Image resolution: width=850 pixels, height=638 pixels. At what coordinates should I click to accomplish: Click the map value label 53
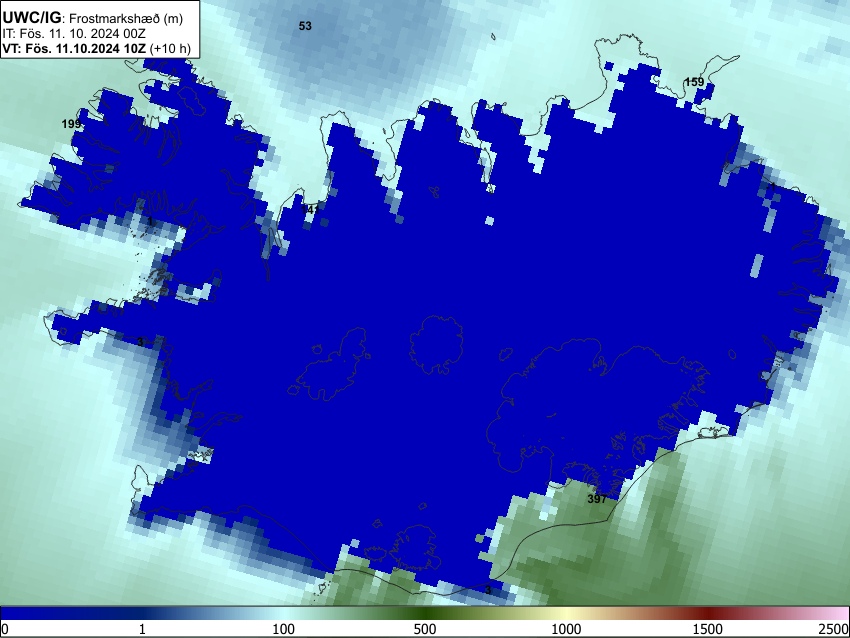tap(305, 26)
